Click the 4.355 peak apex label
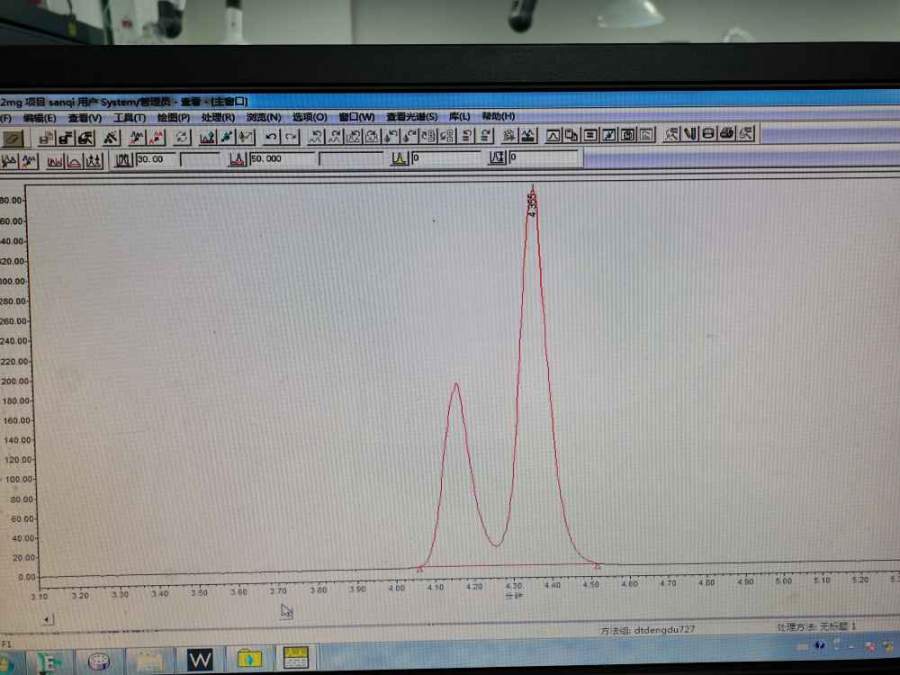The image size is (900, 675). [532, 203]
